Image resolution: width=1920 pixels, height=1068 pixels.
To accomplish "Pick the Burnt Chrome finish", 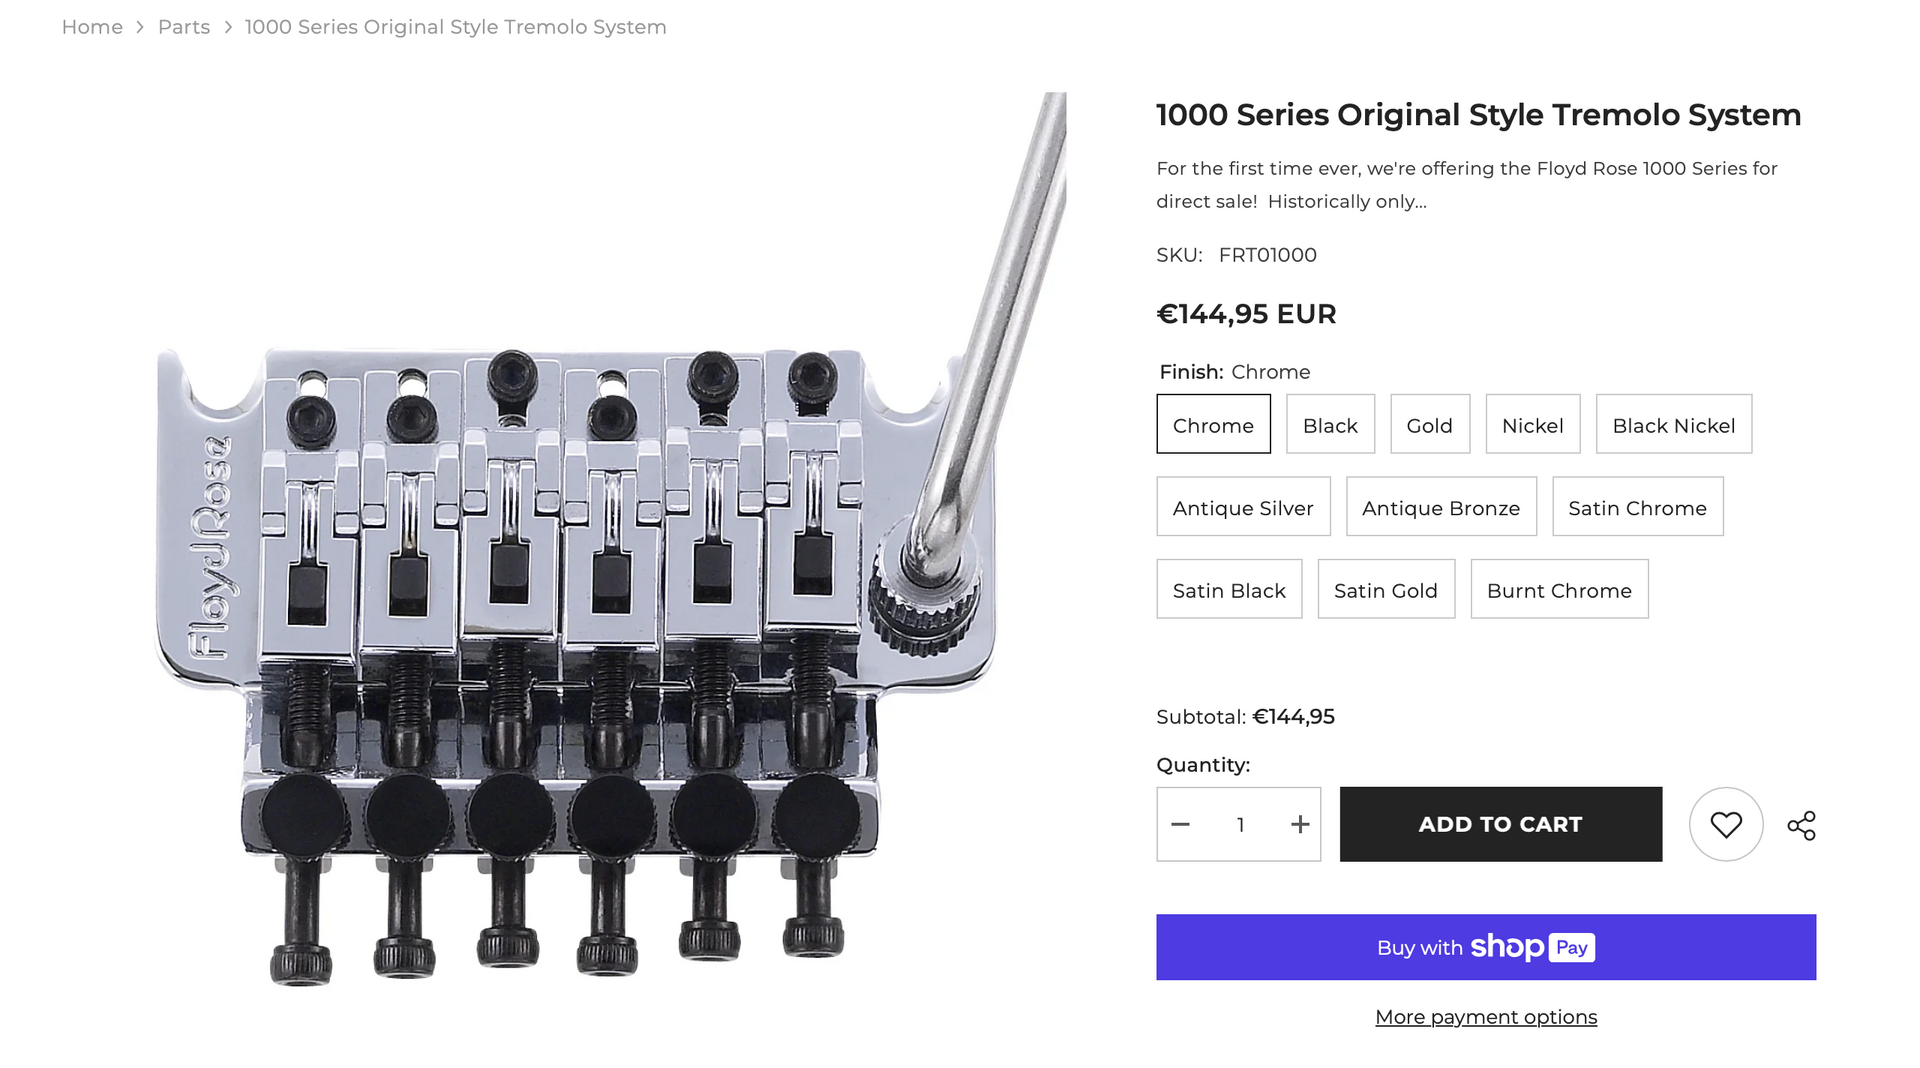I will (1559, 589).
